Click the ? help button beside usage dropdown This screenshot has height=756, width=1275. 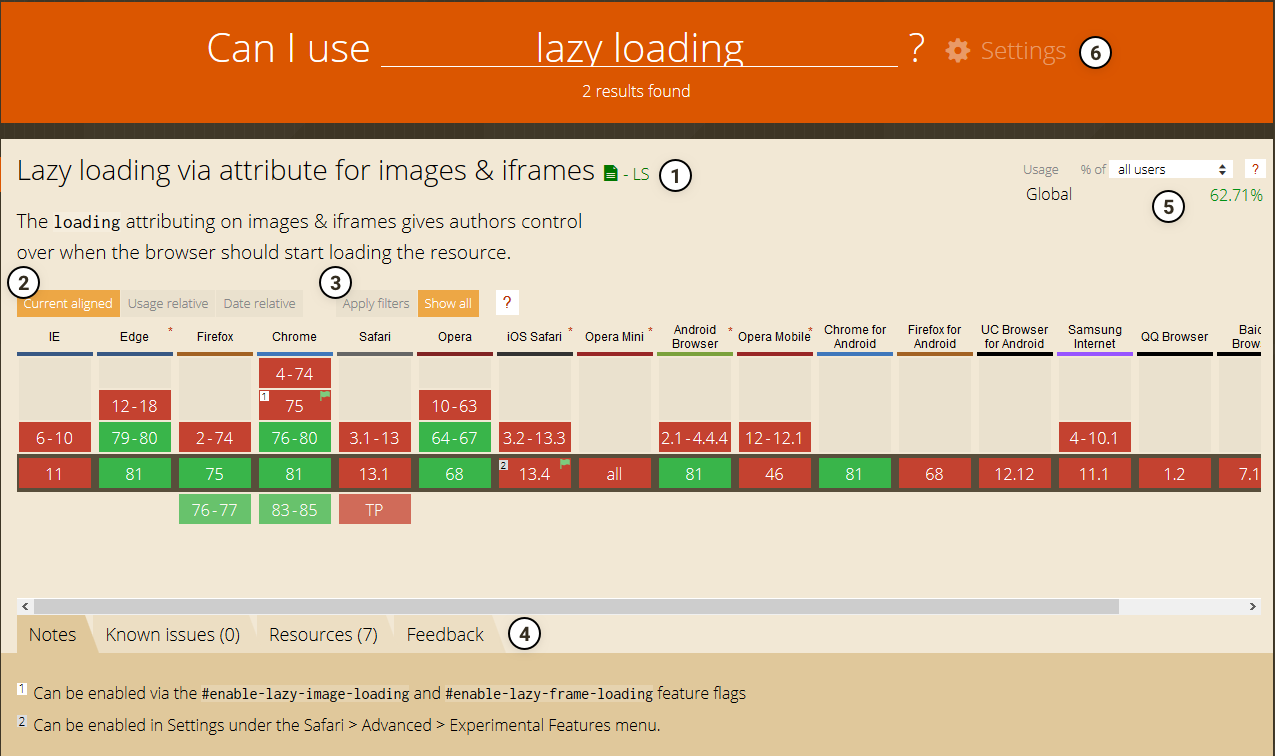(1253, 169)
